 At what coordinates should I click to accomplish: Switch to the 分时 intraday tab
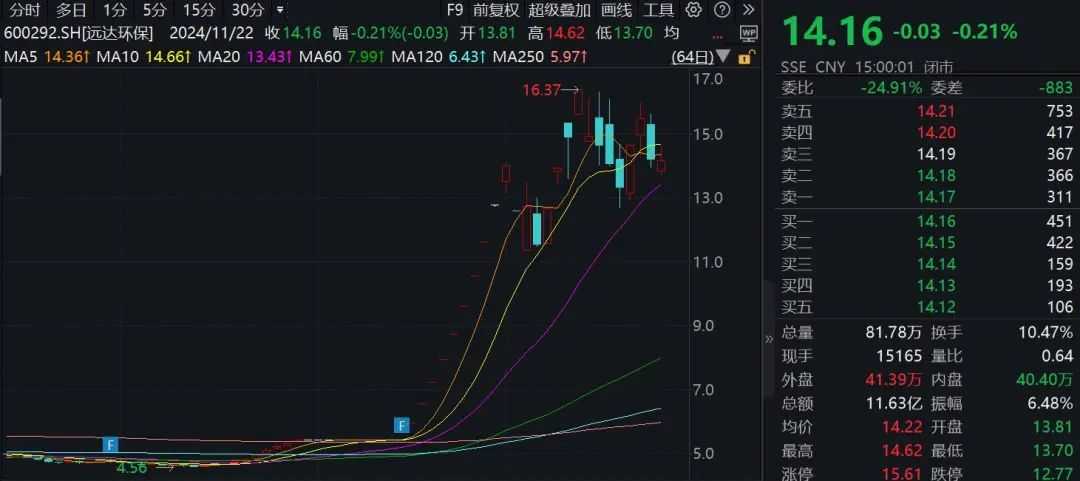click(25, 11)
